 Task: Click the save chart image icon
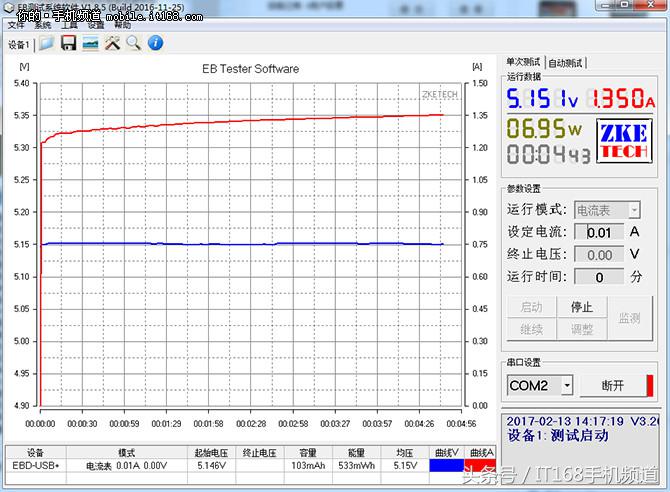tap(90, 43)
